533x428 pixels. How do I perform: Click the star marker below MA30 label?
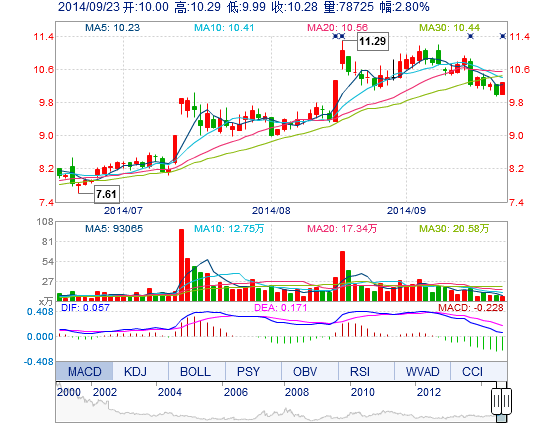pyautogui.click(x=470, y=36)
